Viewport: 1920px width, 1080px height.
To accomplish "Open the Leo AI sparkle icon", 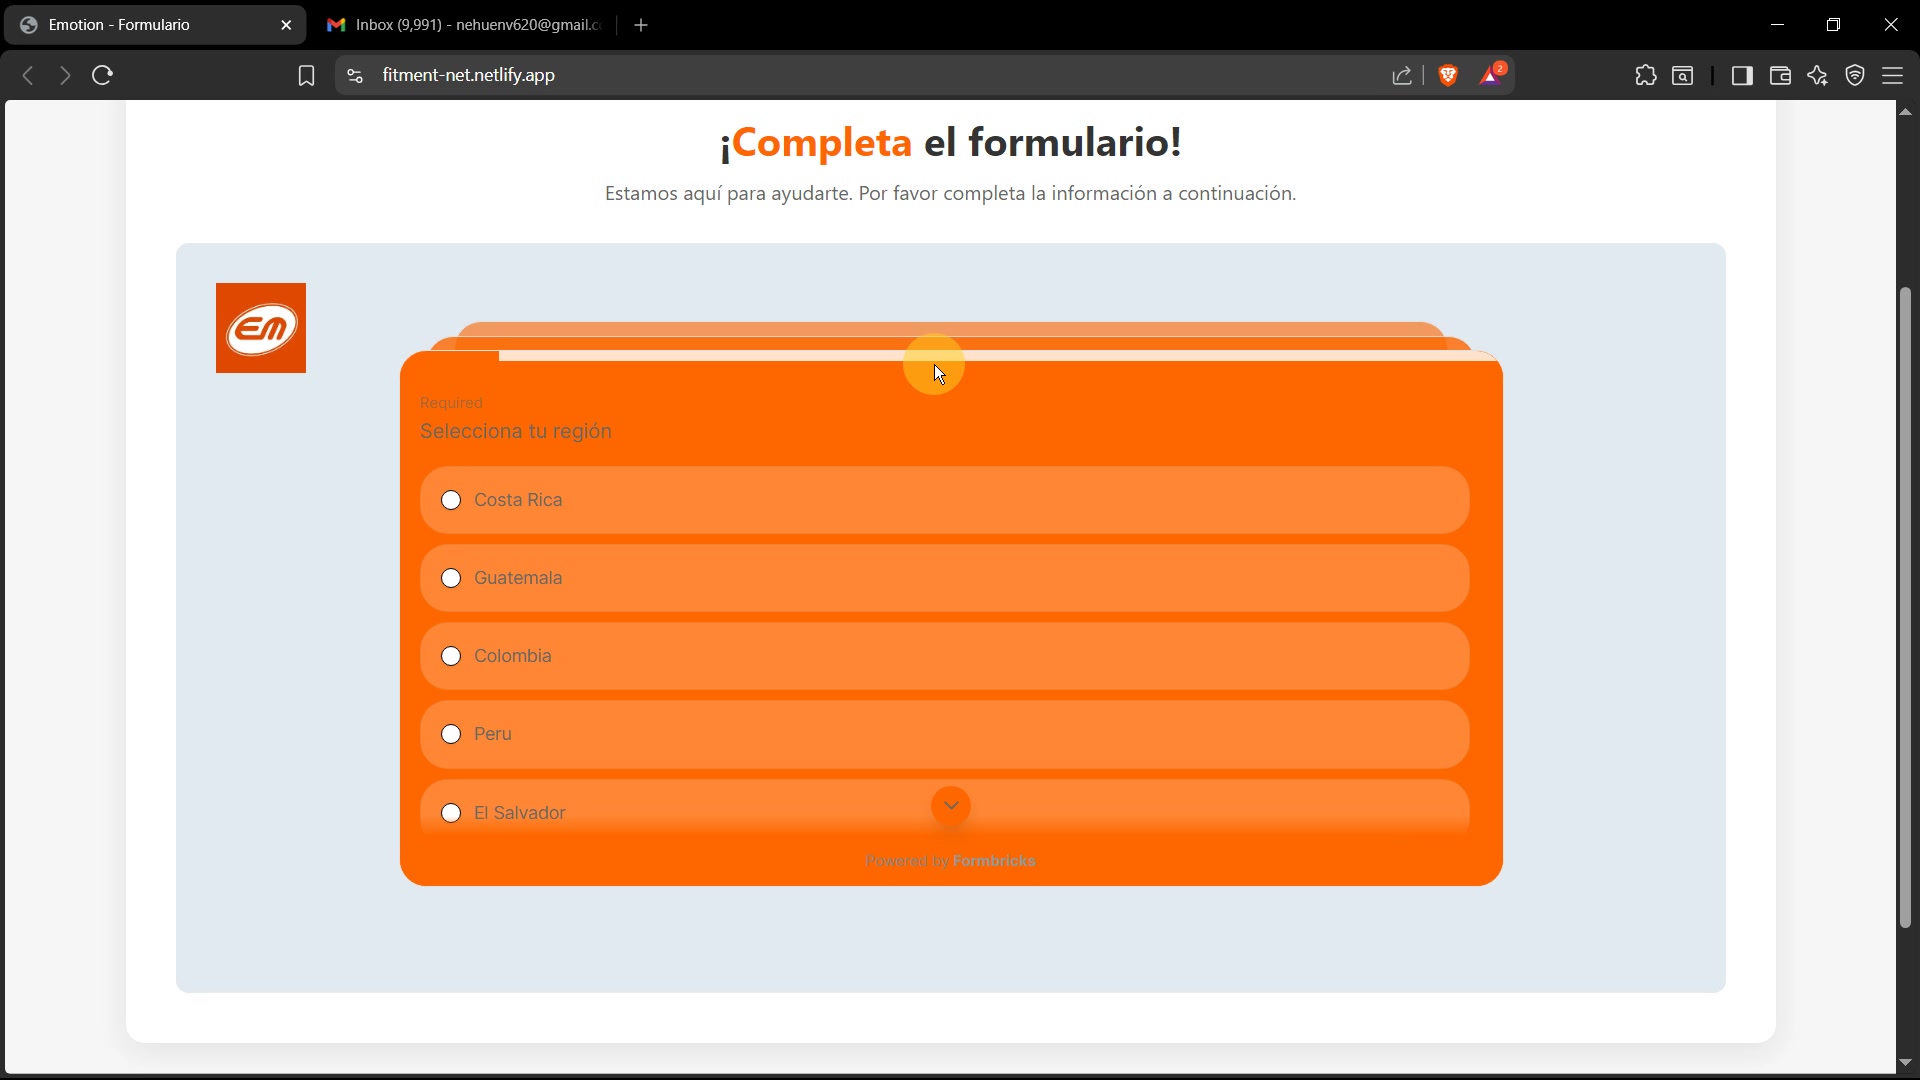I will pyautogui.click(x=1818, y=76).
